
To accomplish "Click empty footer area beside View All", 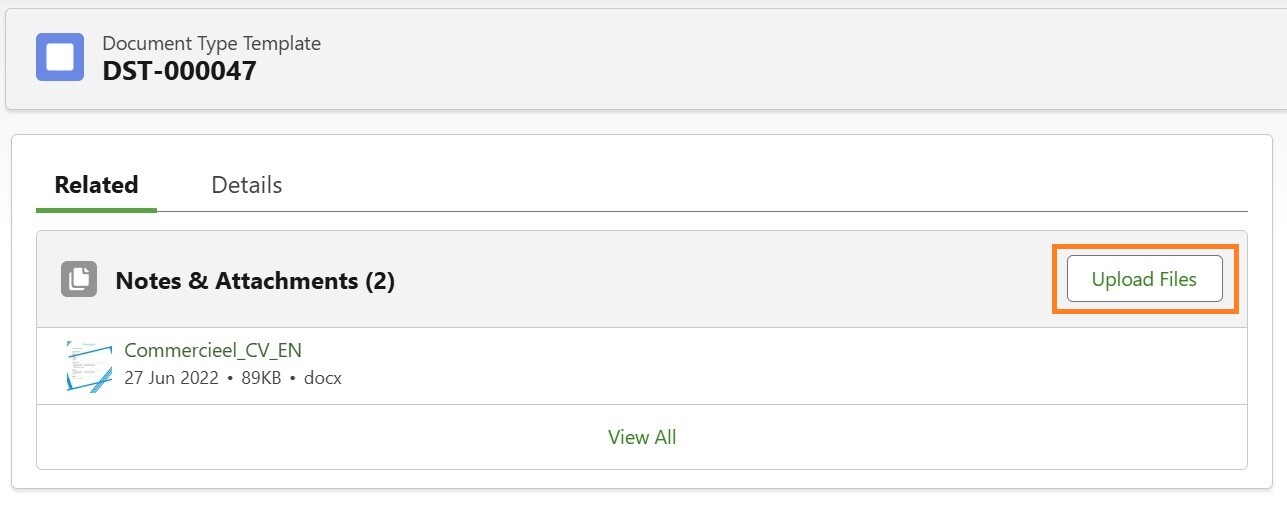I will [950, 437].
